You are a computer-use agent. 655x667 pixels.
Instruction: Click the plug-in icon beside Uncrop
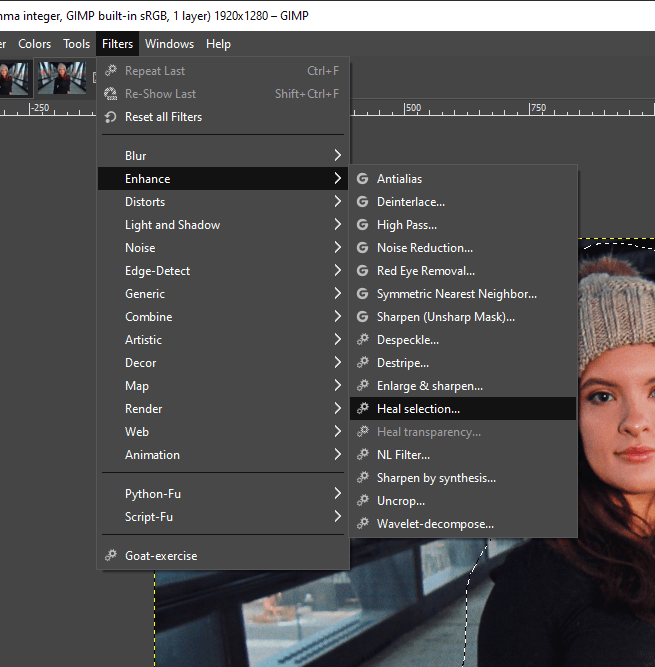[362, 500]
